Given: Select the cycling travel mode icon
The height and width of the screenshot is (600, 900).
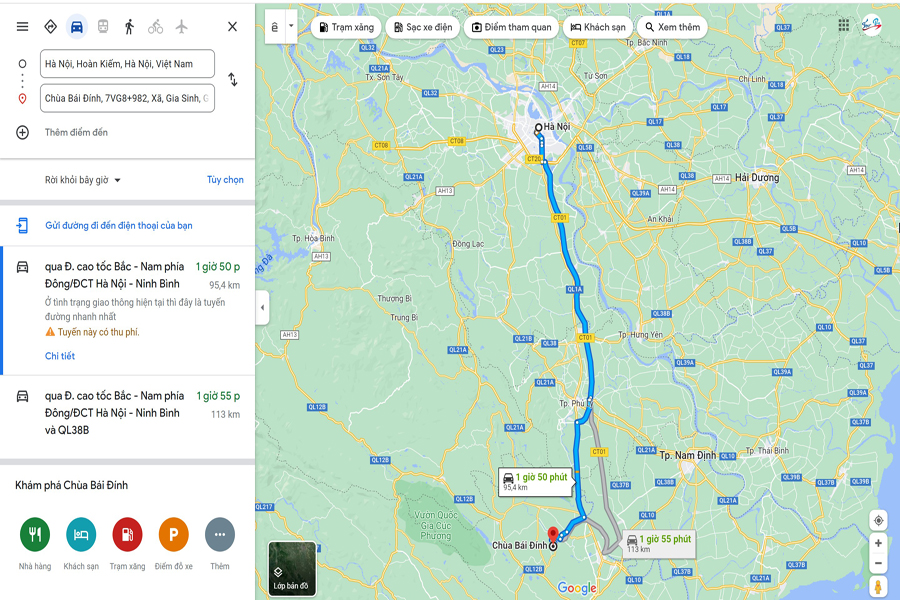Looking at the screenshot, I should coord(156,26).
